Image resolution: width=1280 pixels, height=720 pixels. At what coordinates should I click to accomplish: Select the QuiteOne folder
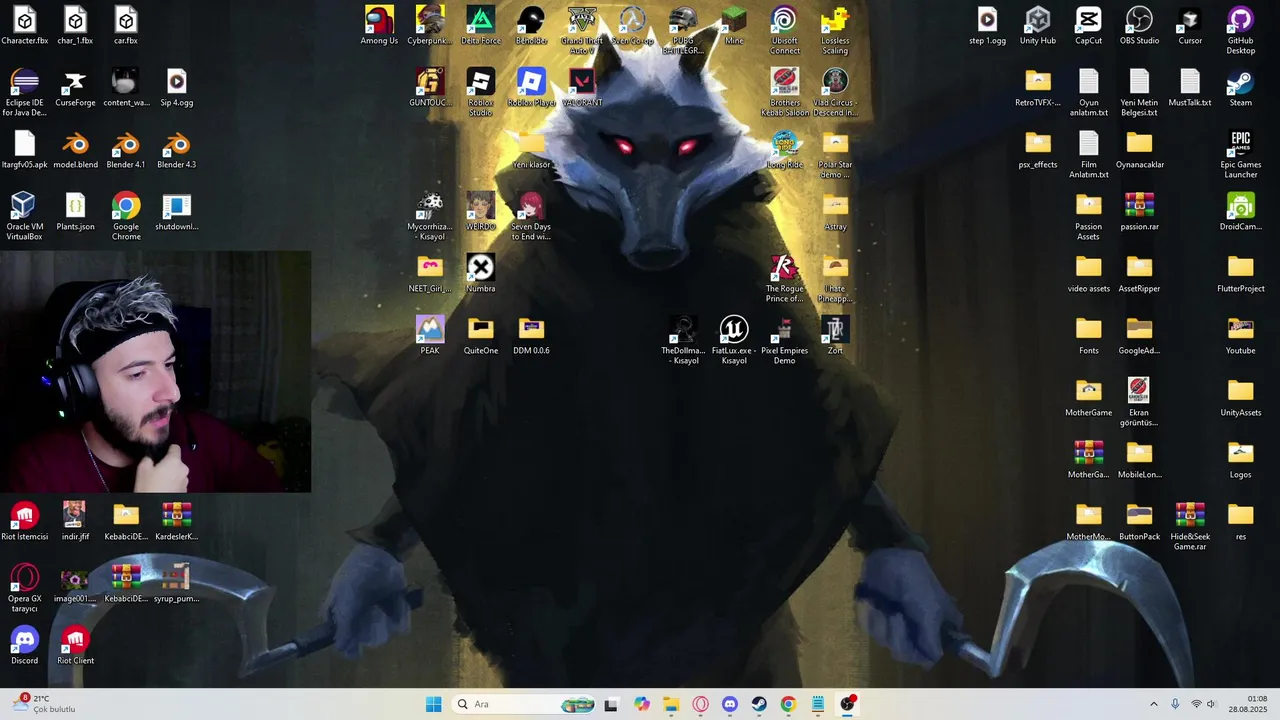click(x=481, y=336)
